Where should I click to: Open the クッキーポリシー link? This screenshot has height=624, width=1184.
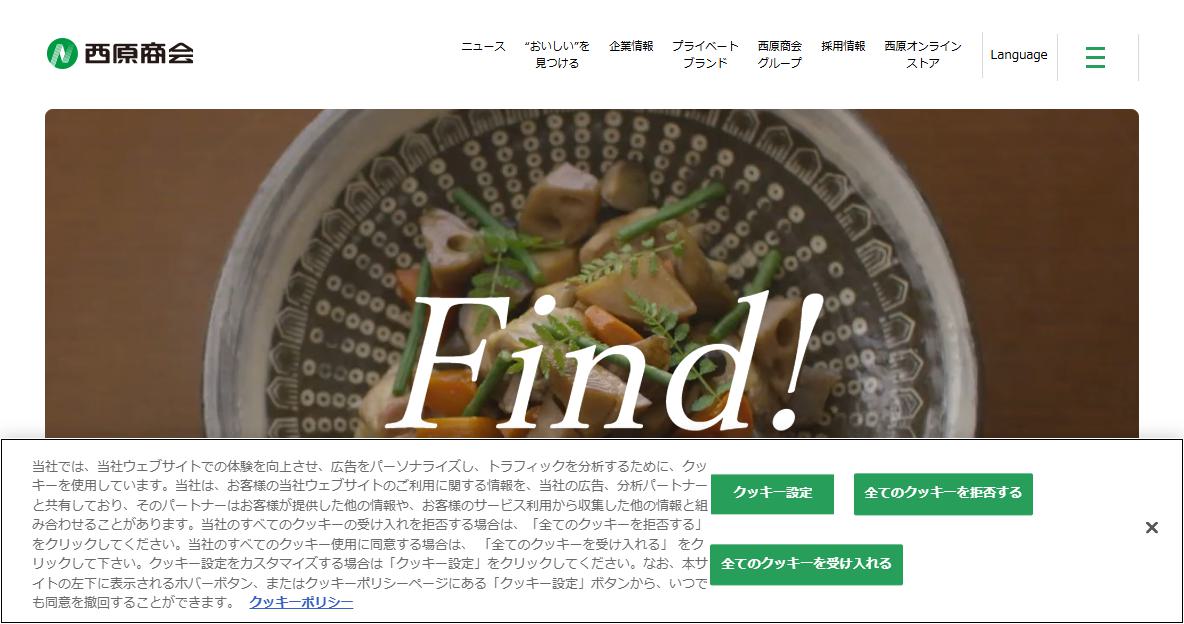coord(301,602)
